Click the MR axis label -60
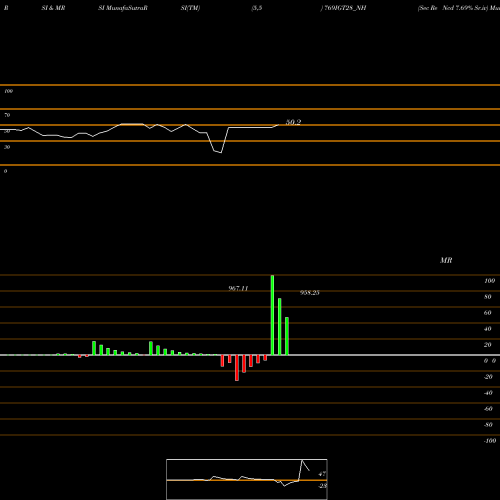 click(488, 409)
